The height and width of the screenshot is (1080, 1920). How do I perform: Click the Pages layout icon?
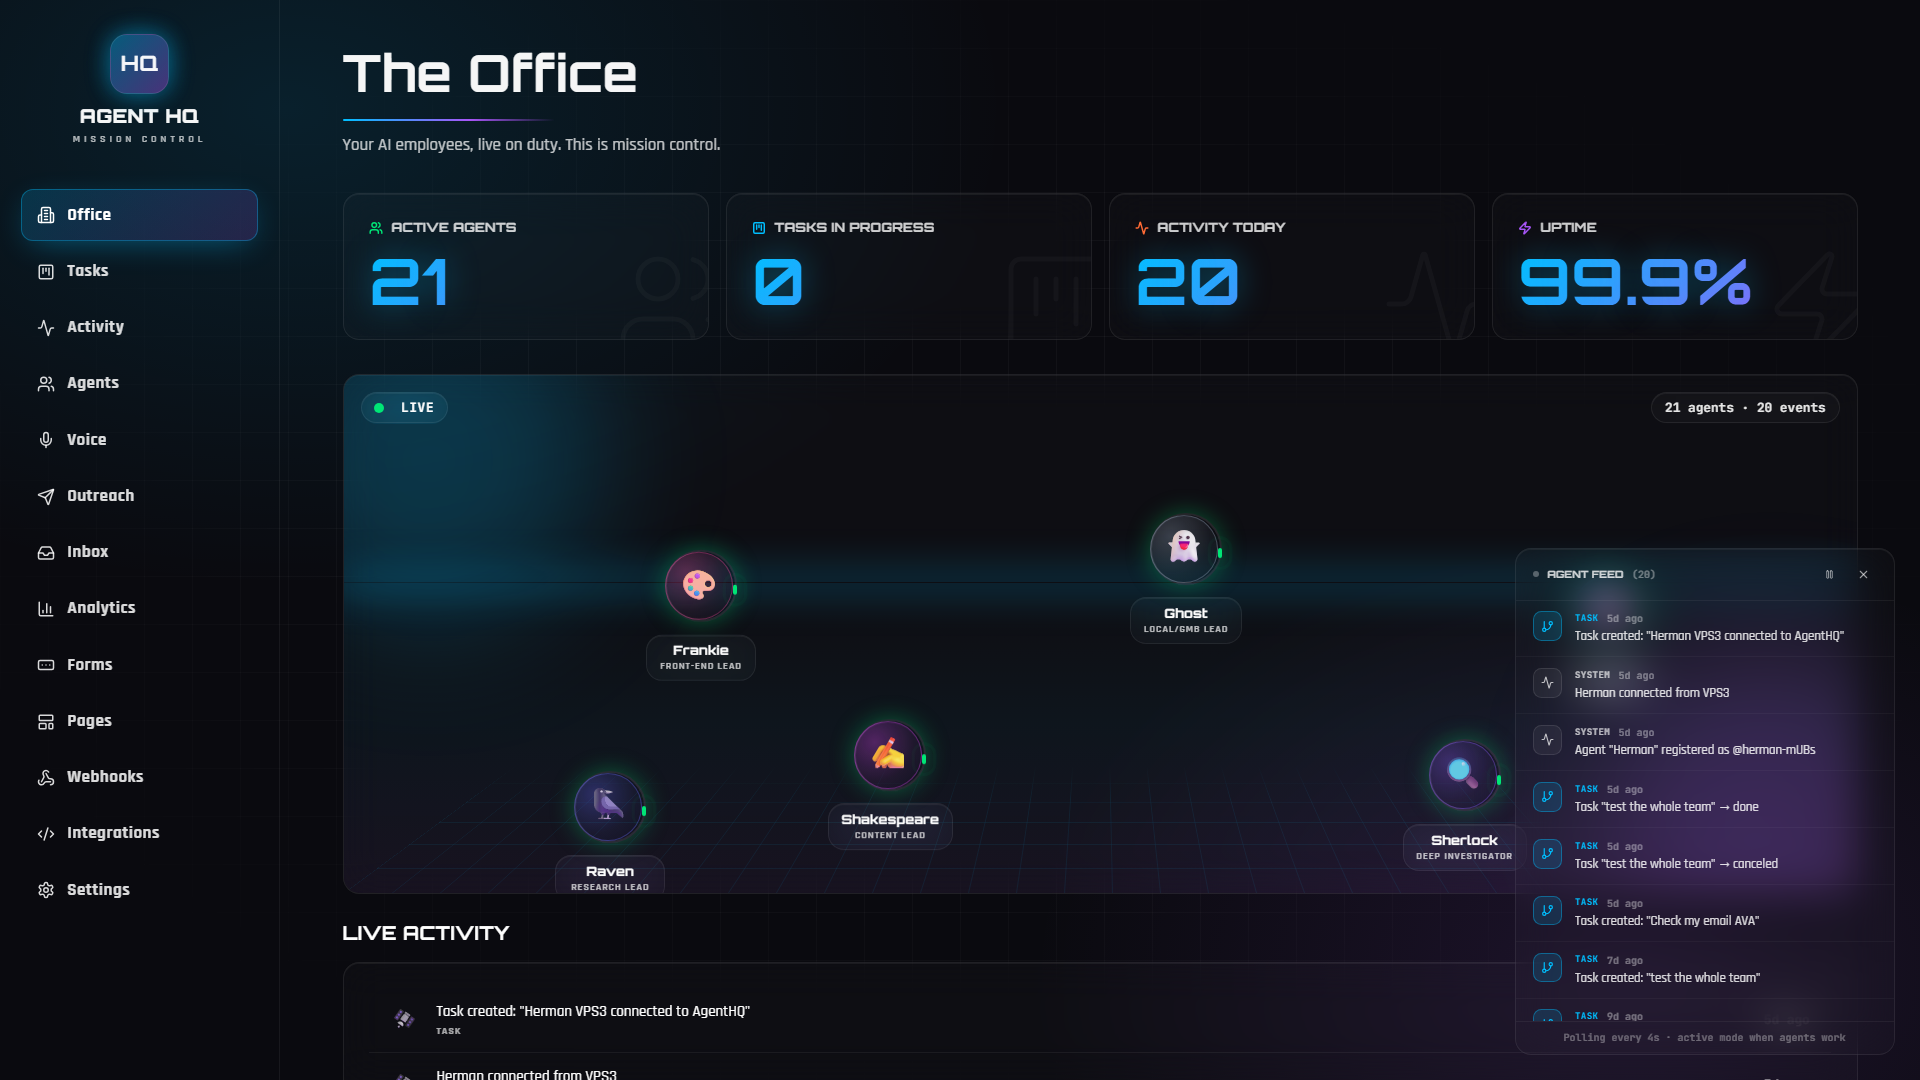46,722
